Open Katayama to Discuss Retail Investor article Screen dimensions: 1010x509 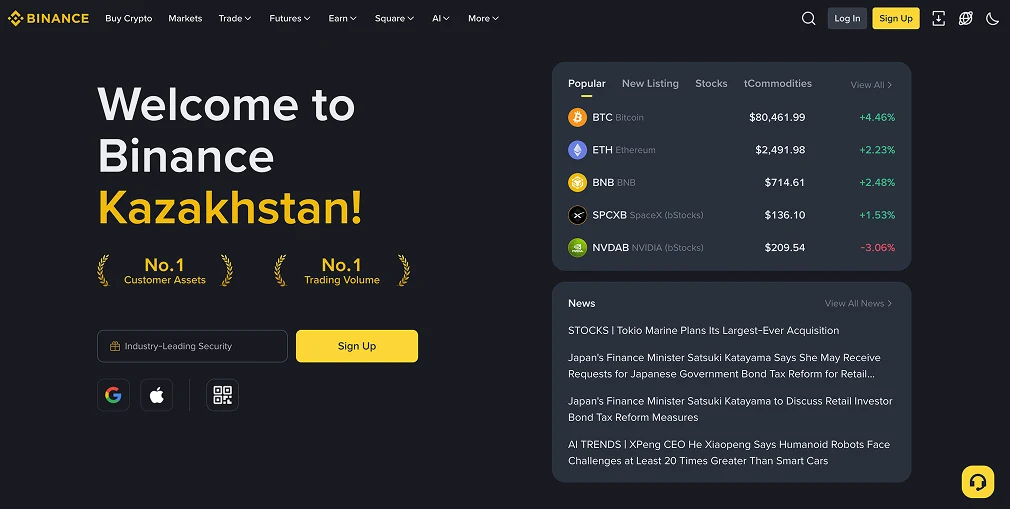pyautogui.click(x=730, y=409)
